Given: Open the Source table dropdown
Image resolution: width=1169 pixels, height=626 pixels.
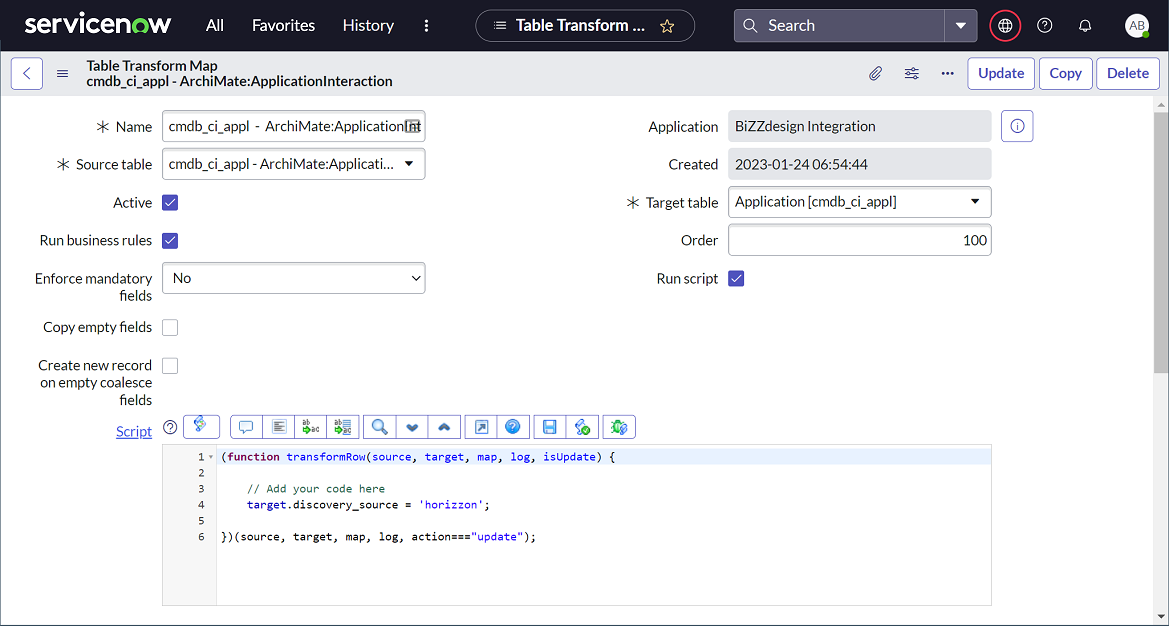Looking at the screenshot, I should (293, 164).
